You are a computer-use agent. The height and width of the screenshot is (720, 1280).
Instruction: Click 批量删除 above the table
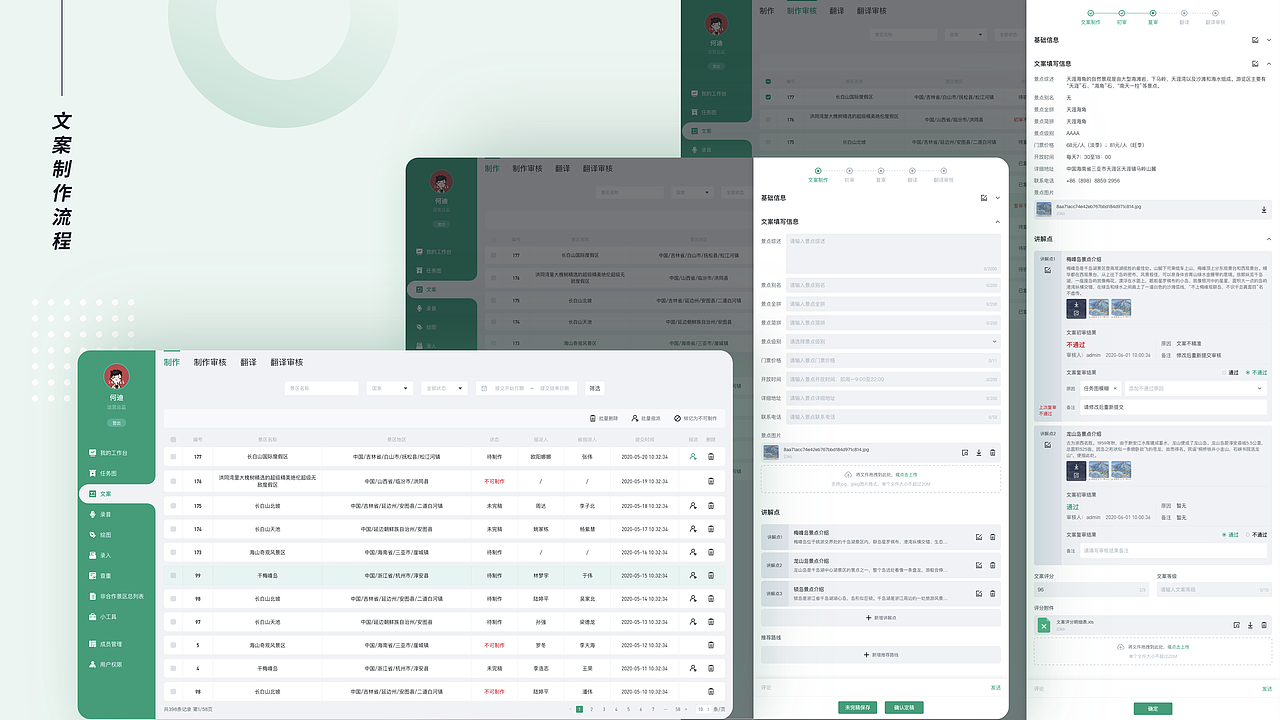pos(604,418)
